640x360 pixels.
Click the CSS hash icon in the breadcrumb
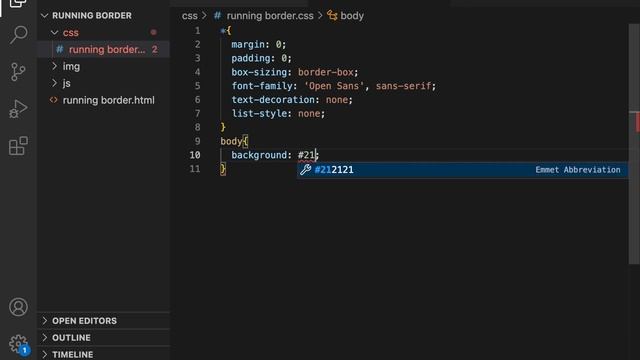(x=218, y=16)
